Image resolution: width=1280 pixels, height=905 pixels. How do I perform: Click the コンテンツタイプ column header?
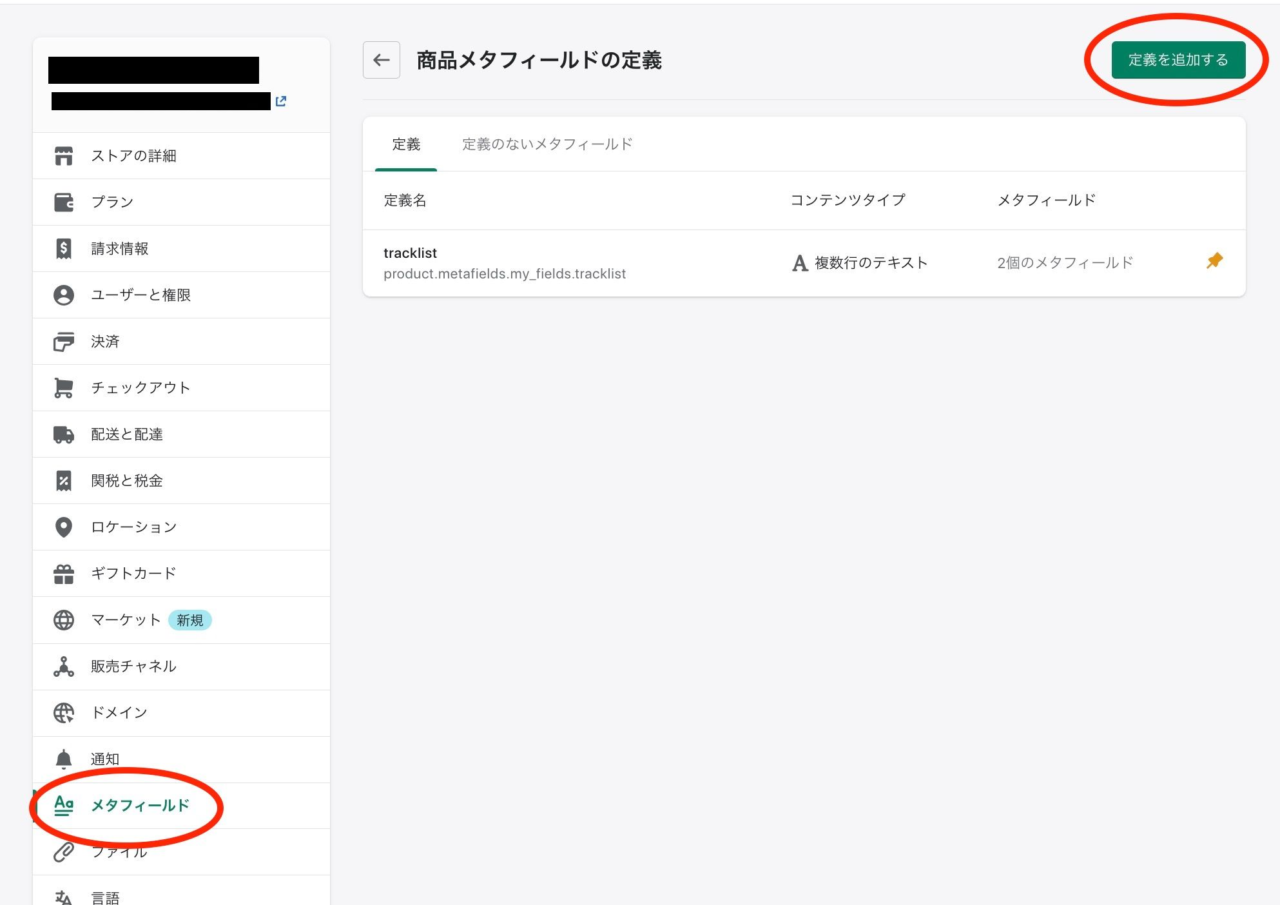847,200
